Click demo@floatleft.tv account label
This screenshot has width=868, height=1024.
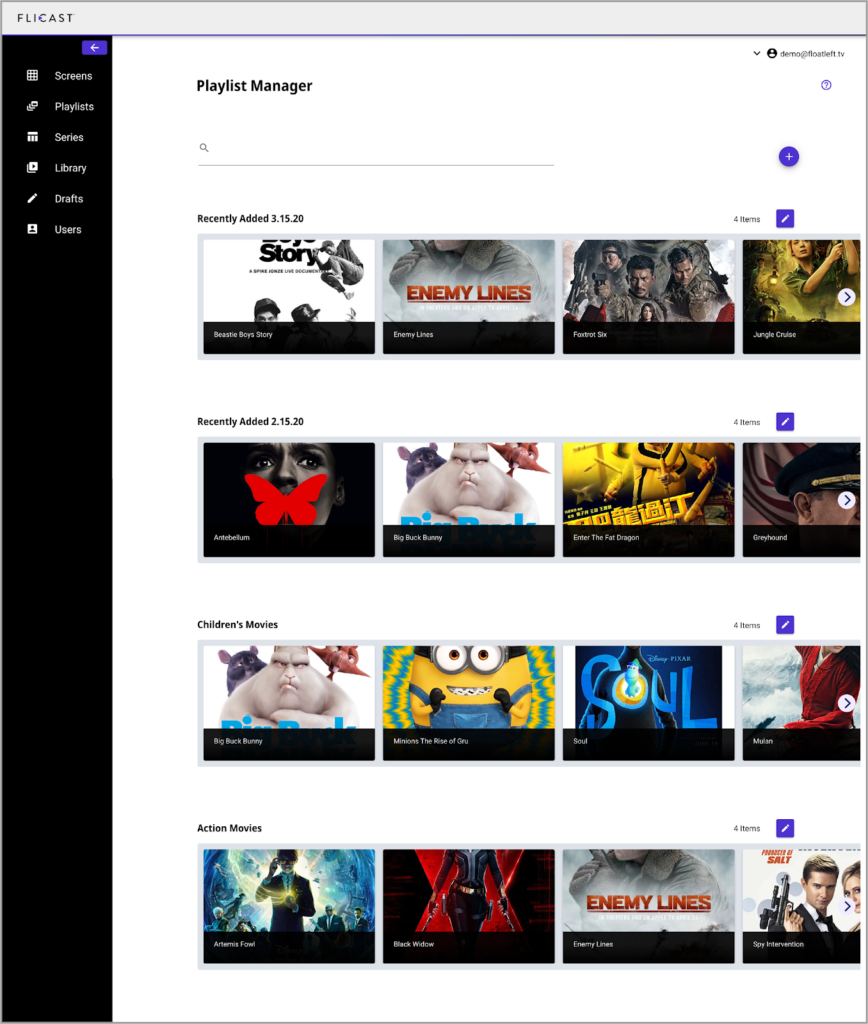812,54
